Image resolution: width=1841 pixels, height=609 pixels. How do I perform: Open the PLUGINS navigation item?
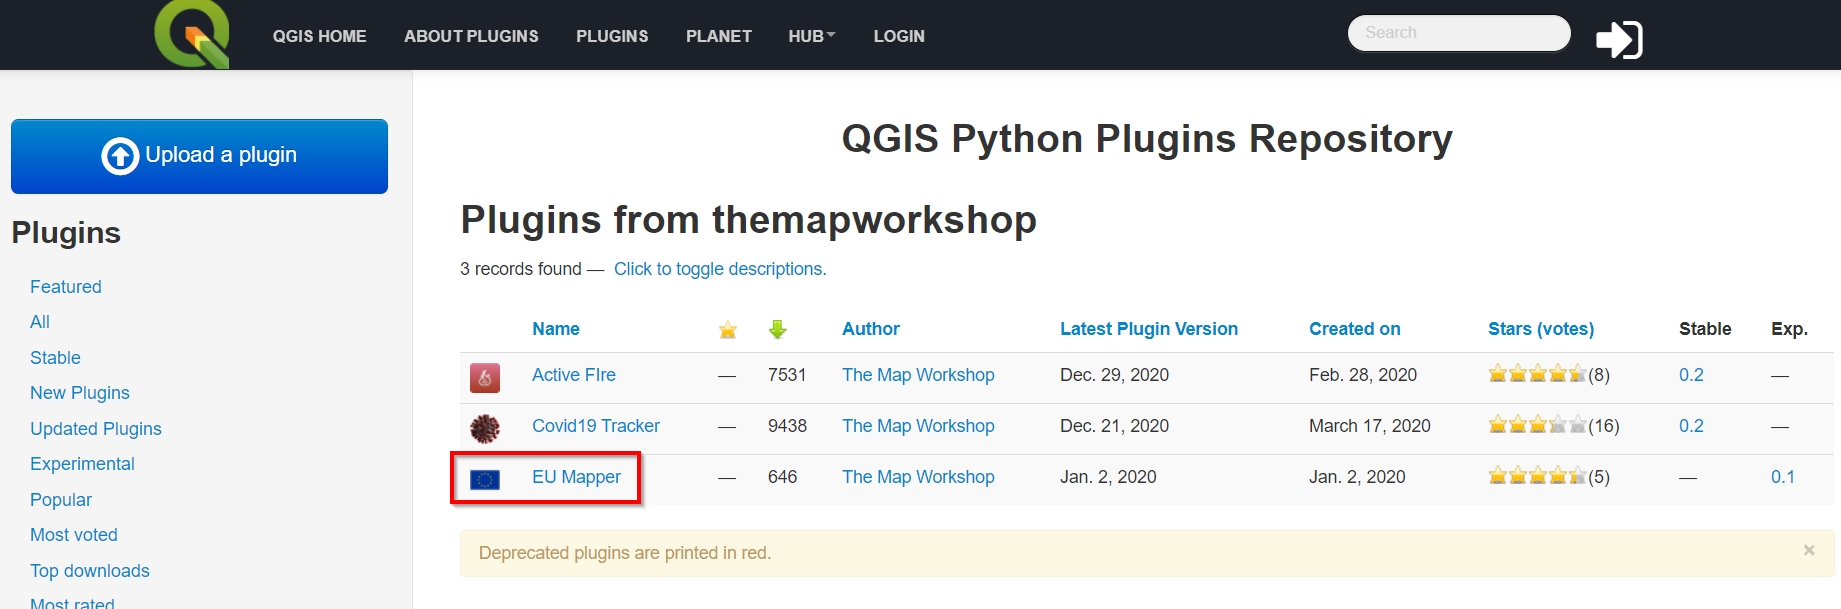(x=612, y=36)
